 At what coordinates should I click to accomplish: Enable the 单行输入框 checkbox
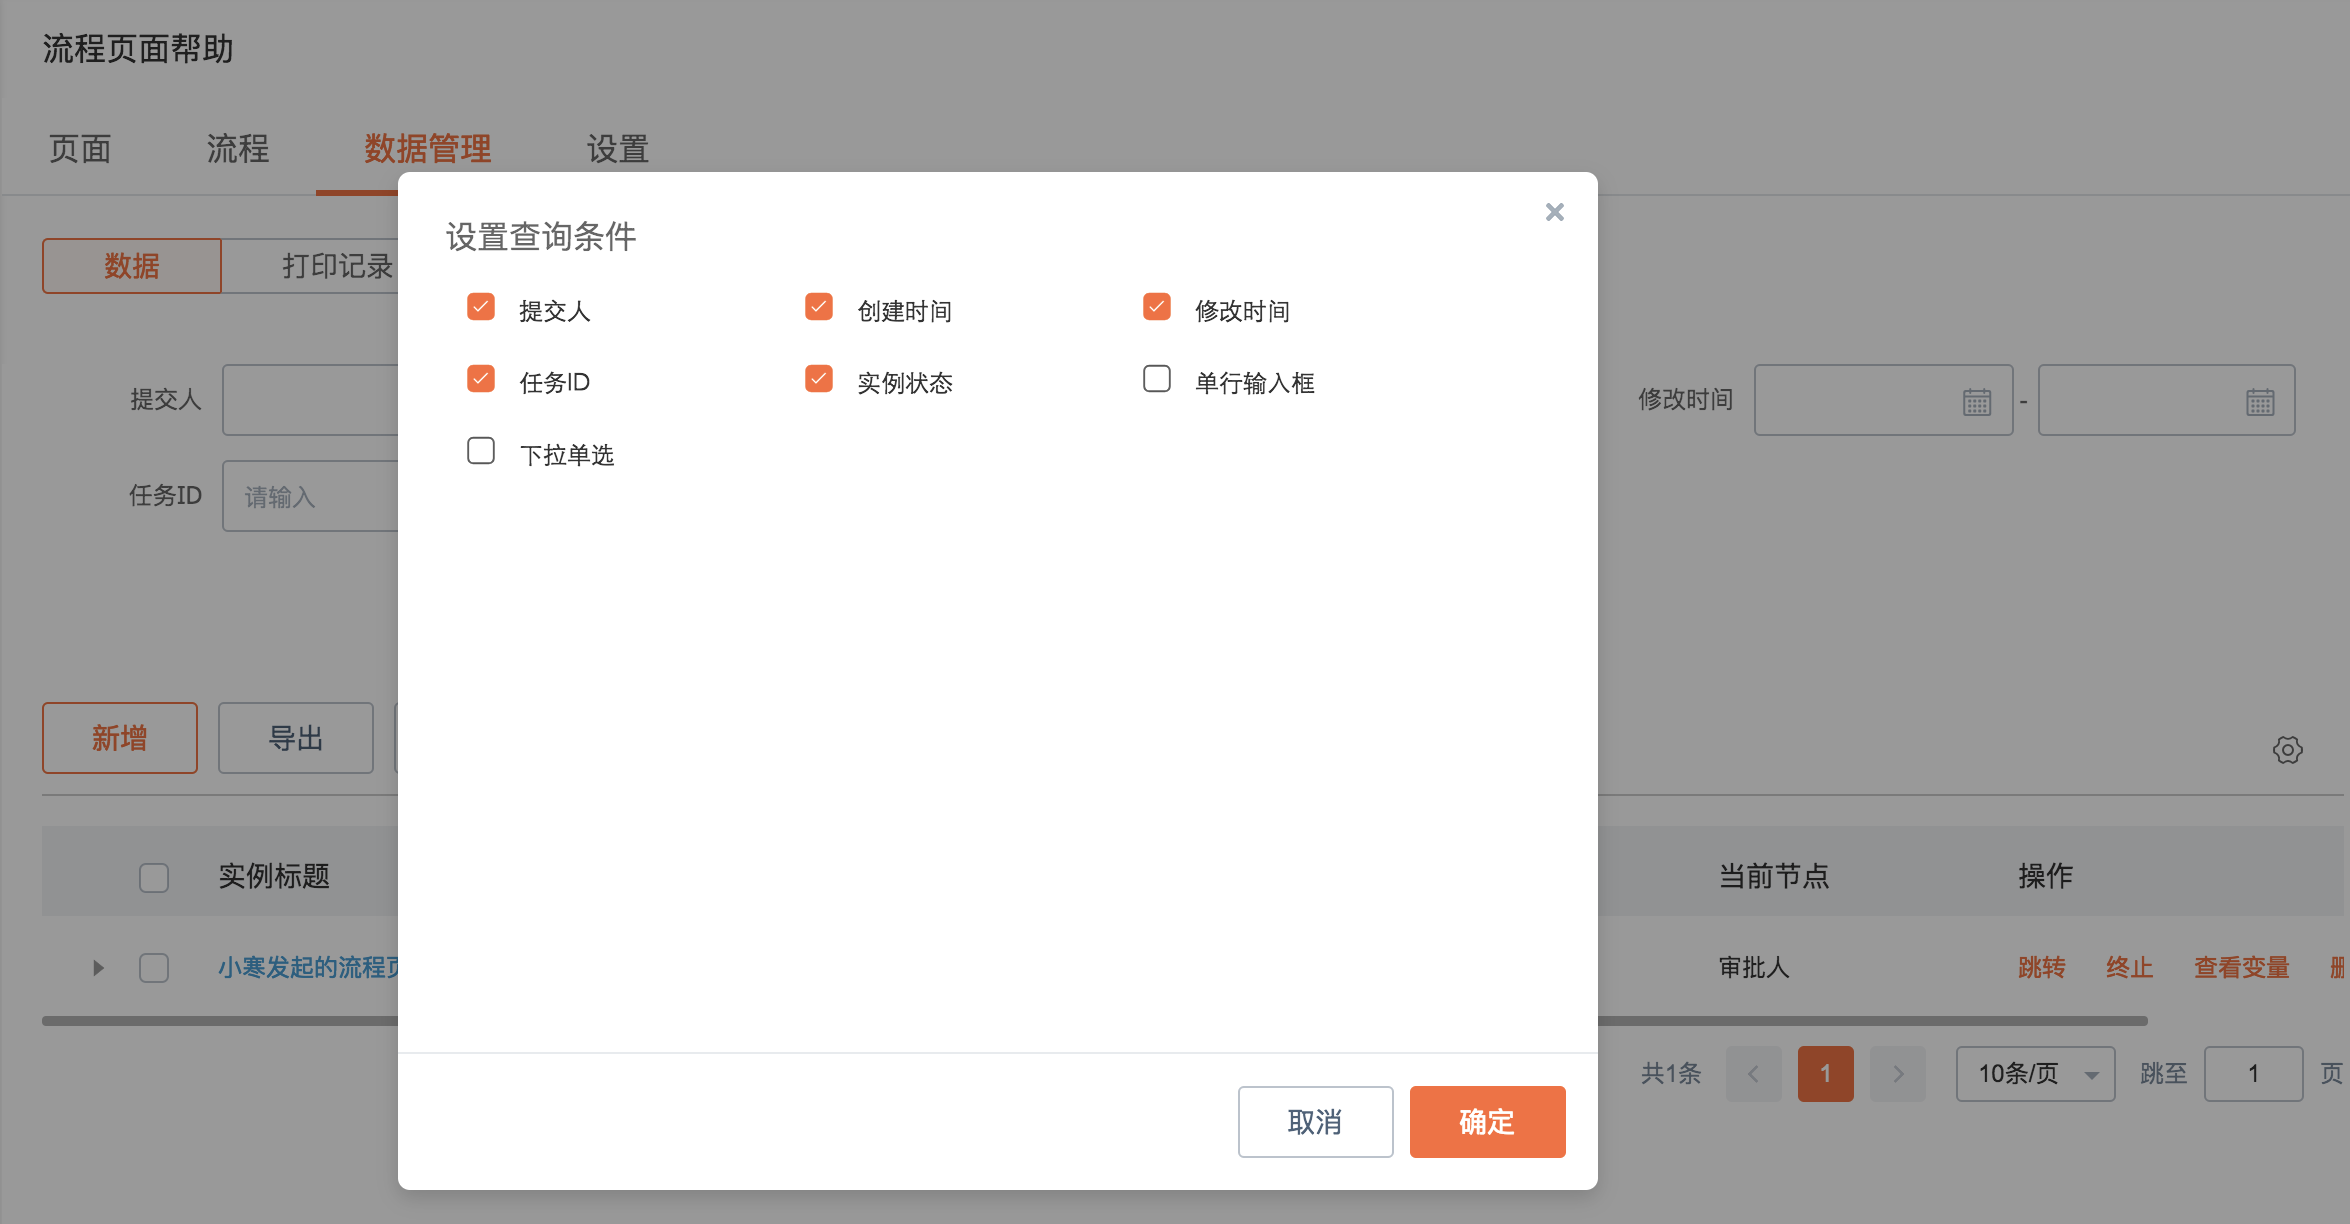click(x=1157, y=379)
